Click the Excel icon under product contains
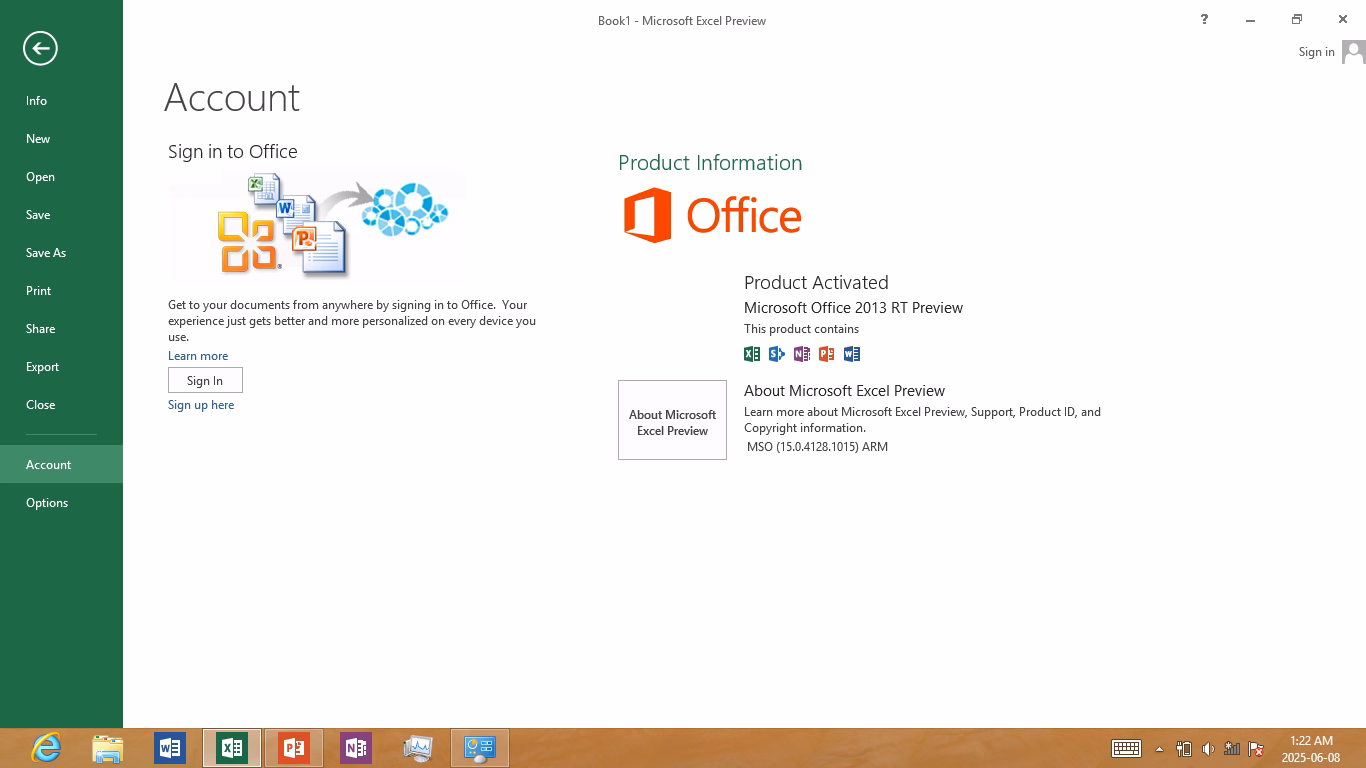The image size is (1366, 768). (x=752, y=354)
